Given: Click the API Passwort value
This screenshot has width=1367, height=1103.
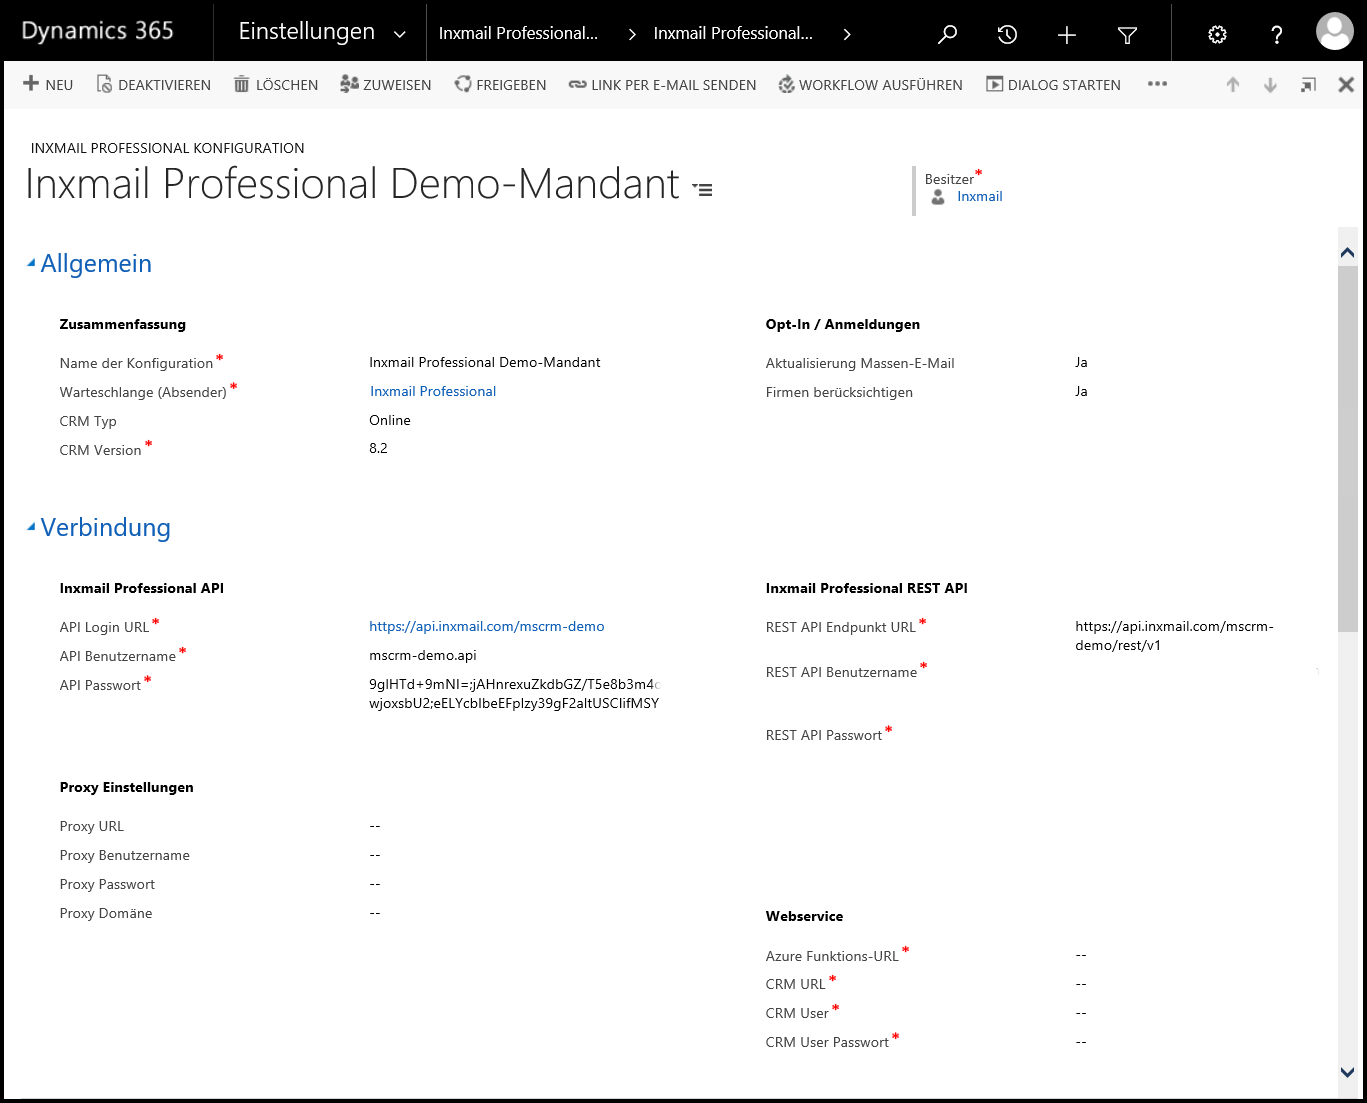Looking at the screenshot, I should pyautogui.click(x=514, y=693).
